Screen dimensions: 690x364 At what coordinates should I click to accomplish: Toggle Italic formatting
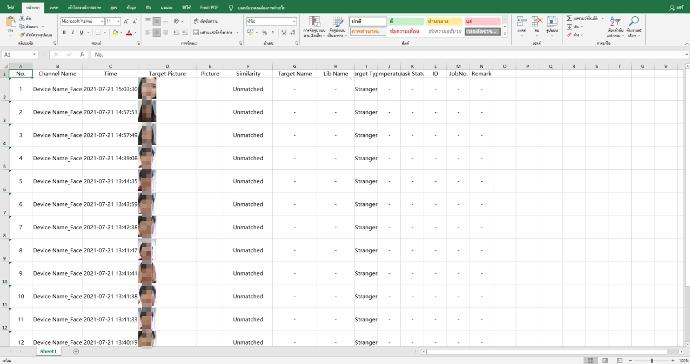click(x=73, y=33)
